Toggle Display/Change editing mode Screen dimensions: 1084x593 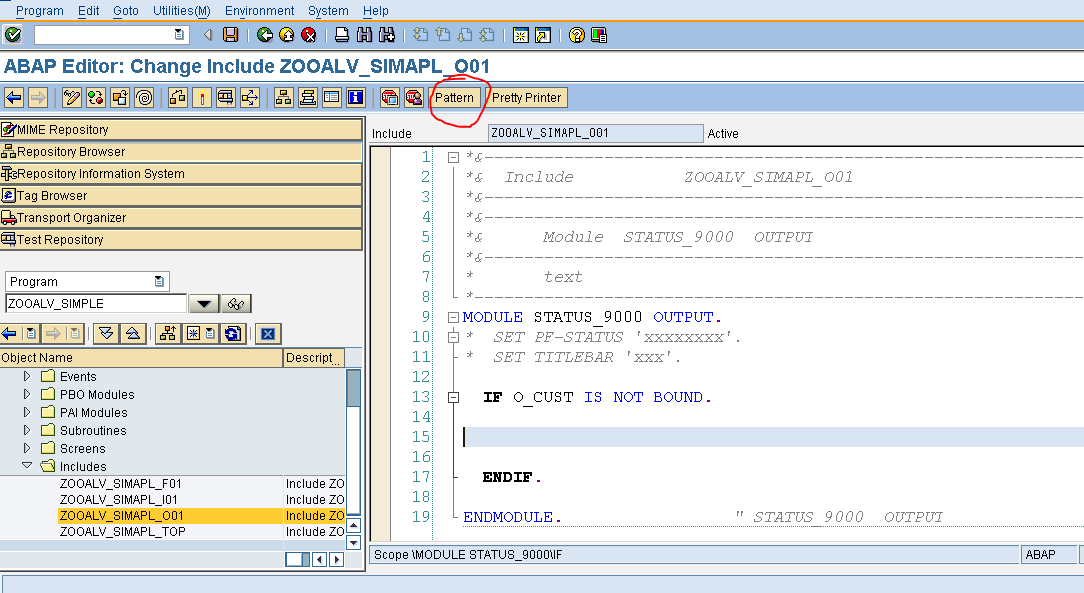70,97
